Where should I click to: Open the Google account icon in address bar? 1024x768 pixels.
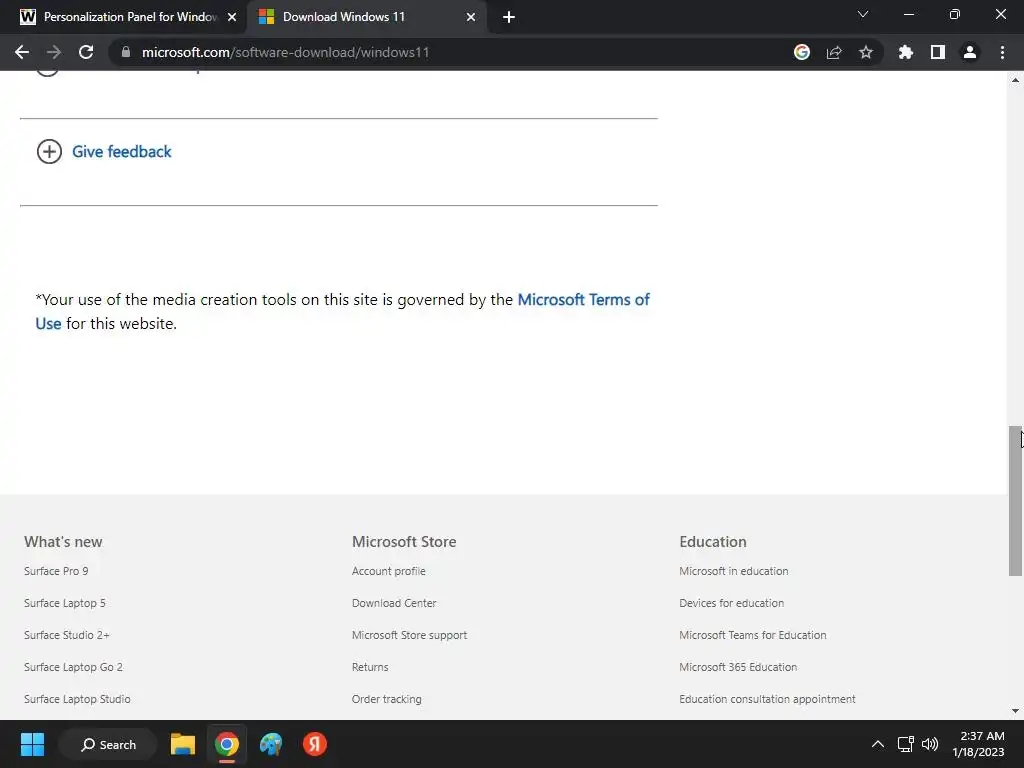click(x=802, y=52)
